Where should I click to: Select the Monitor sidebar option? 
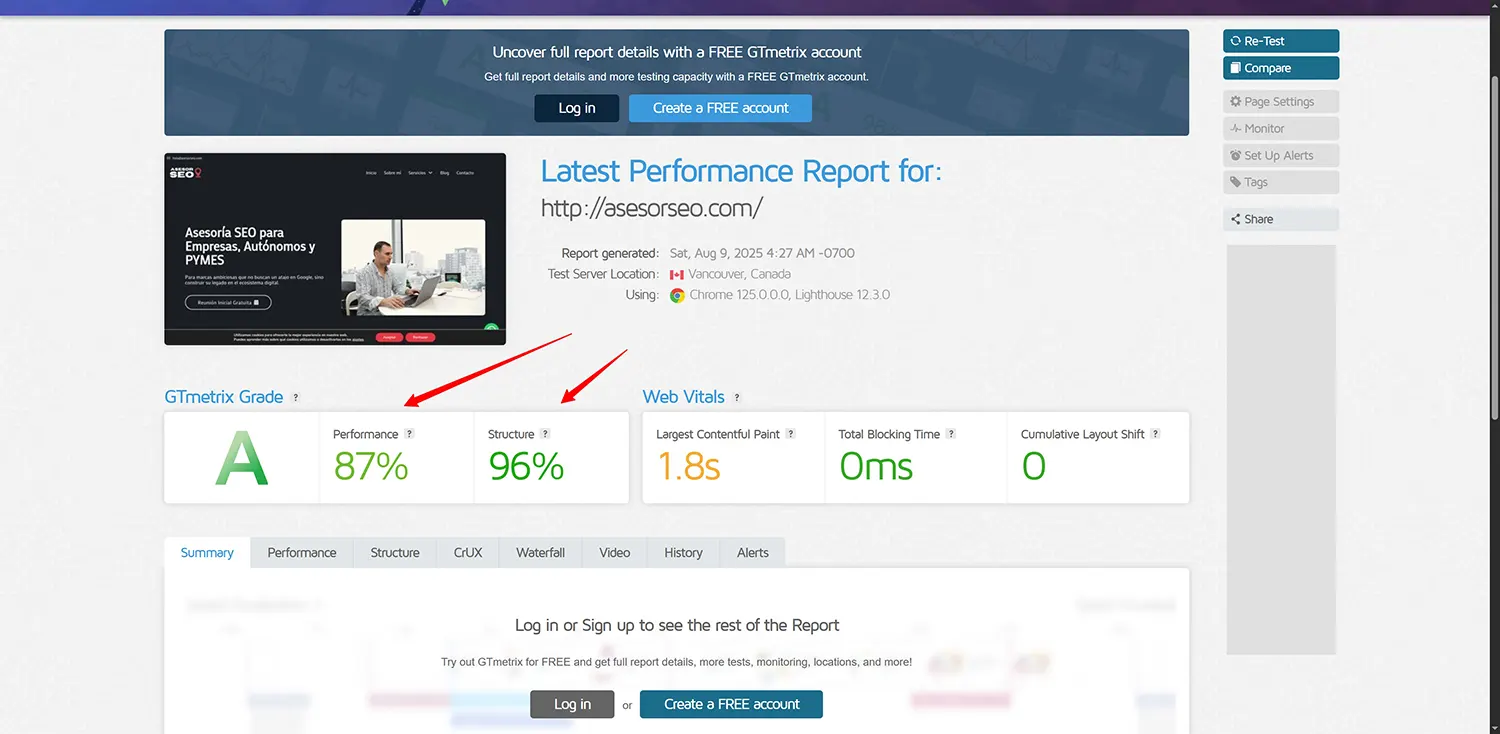tap(1280, 129)
